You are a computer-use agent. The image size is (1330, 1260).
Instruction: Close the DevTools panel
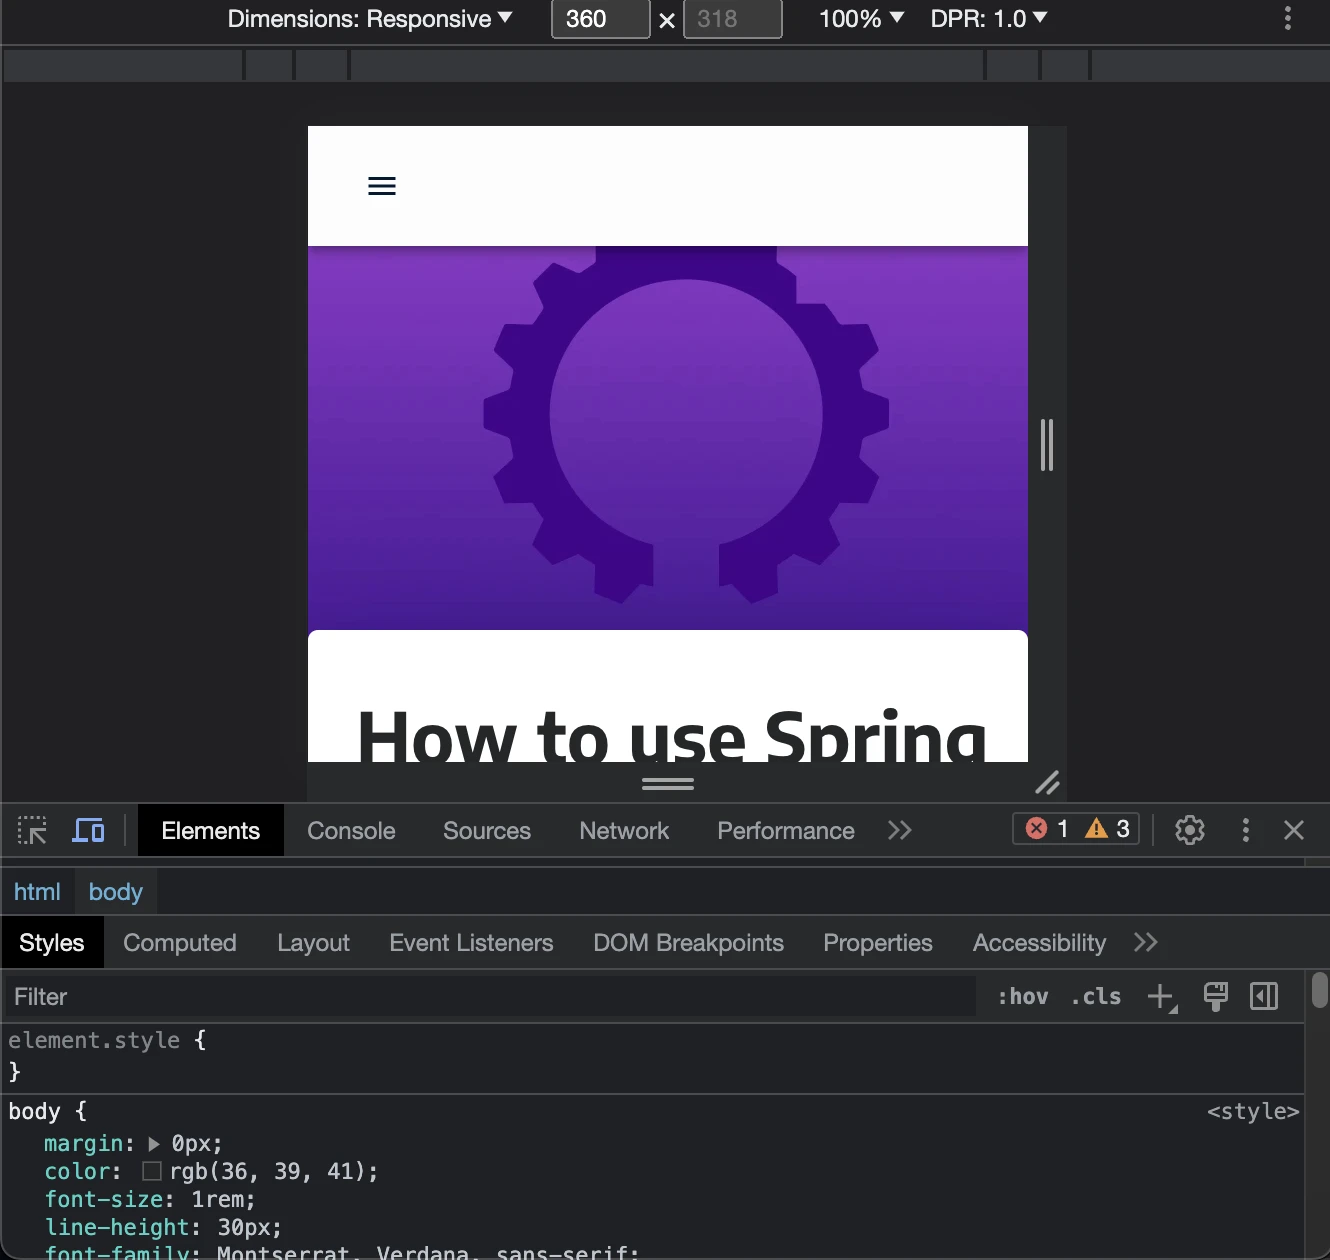1294,830
